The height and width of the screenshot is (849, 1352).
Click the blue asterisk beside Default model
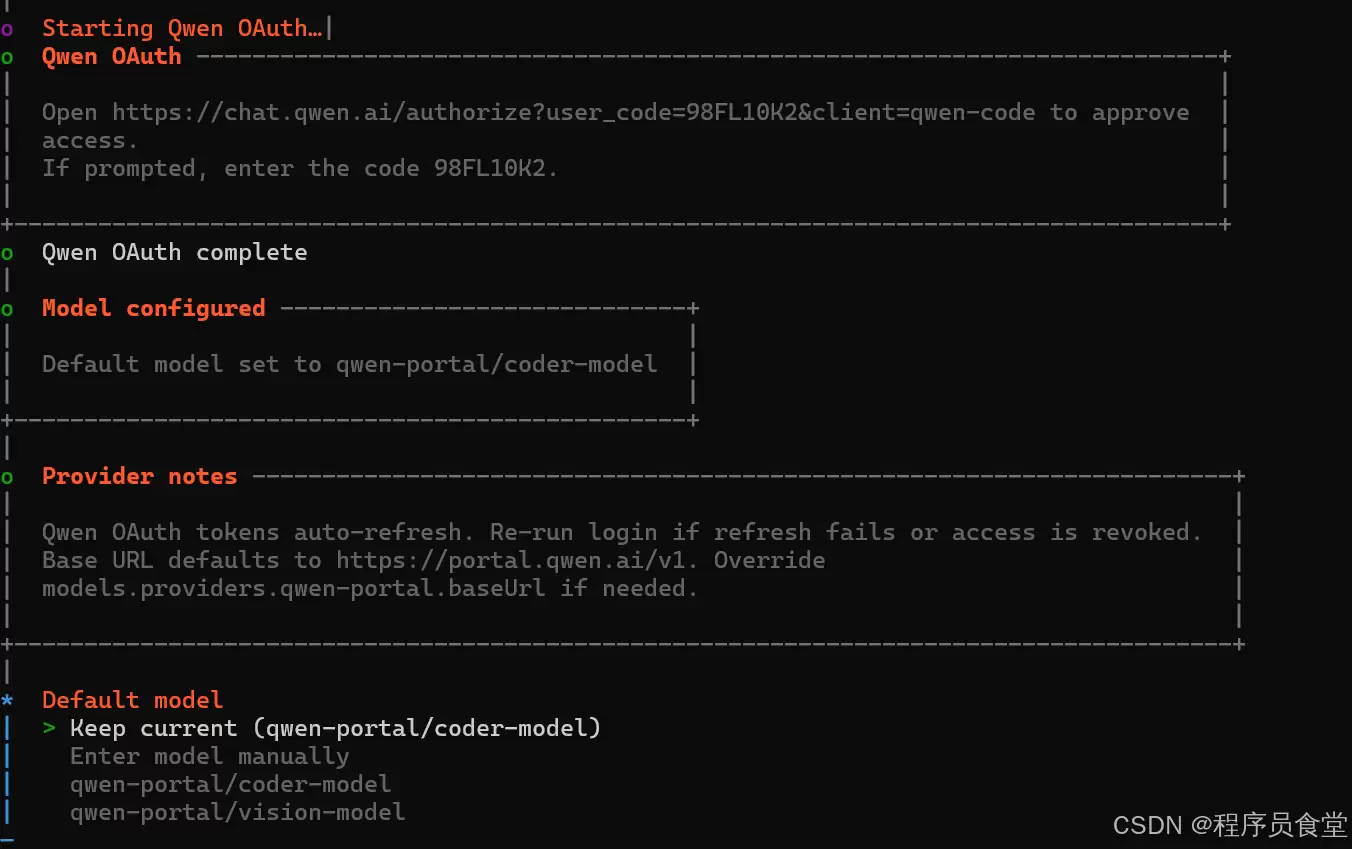click(x=7, y=701)
